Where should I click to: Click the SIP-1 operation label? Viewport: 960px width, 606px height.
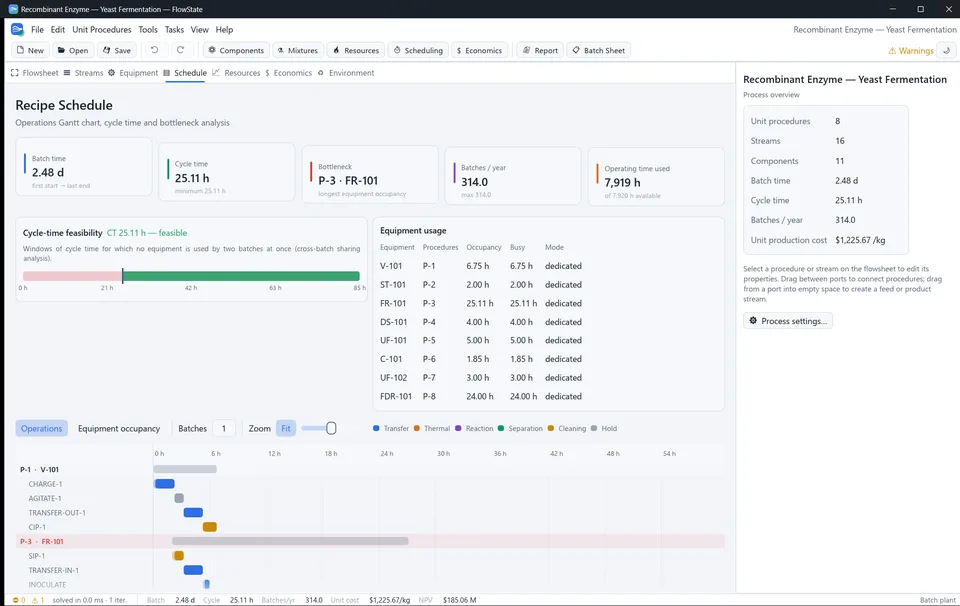(x=37, y=556)
